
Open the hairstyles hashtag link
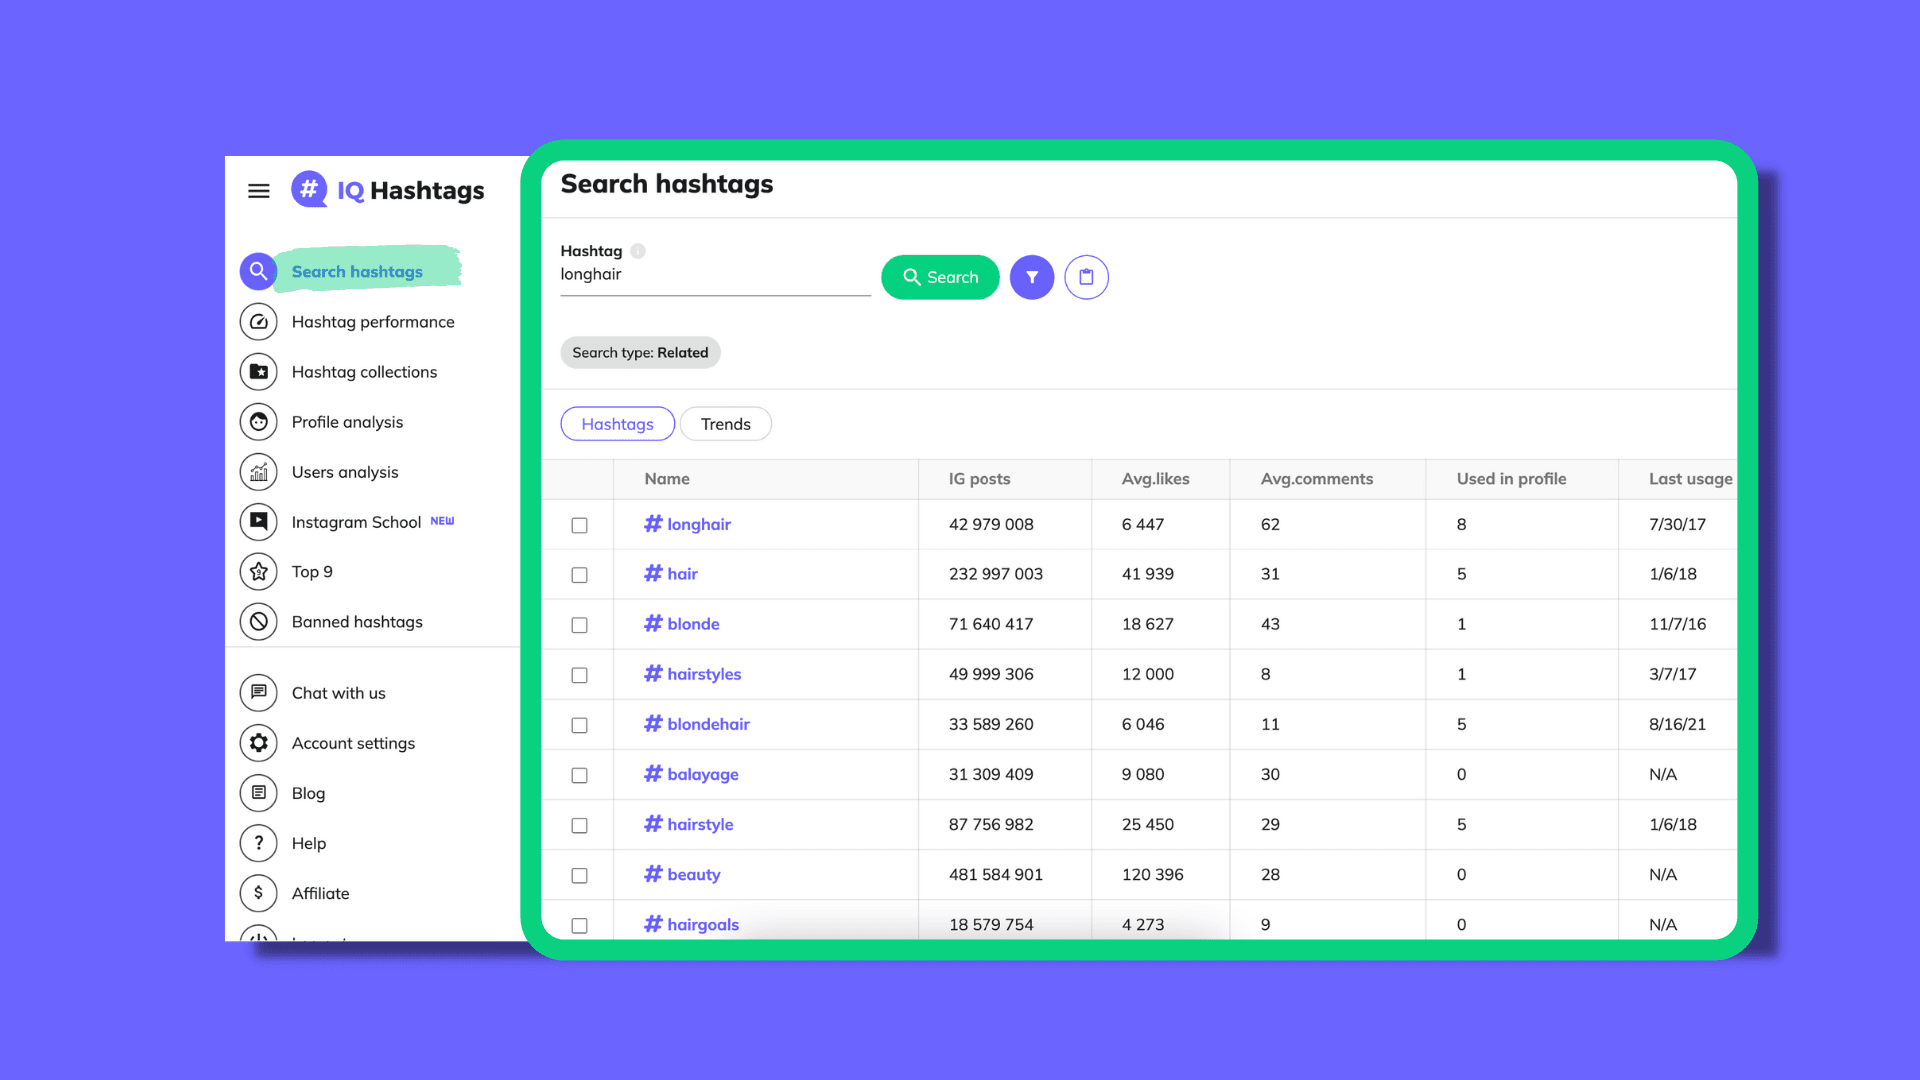[x=703, y=674]
